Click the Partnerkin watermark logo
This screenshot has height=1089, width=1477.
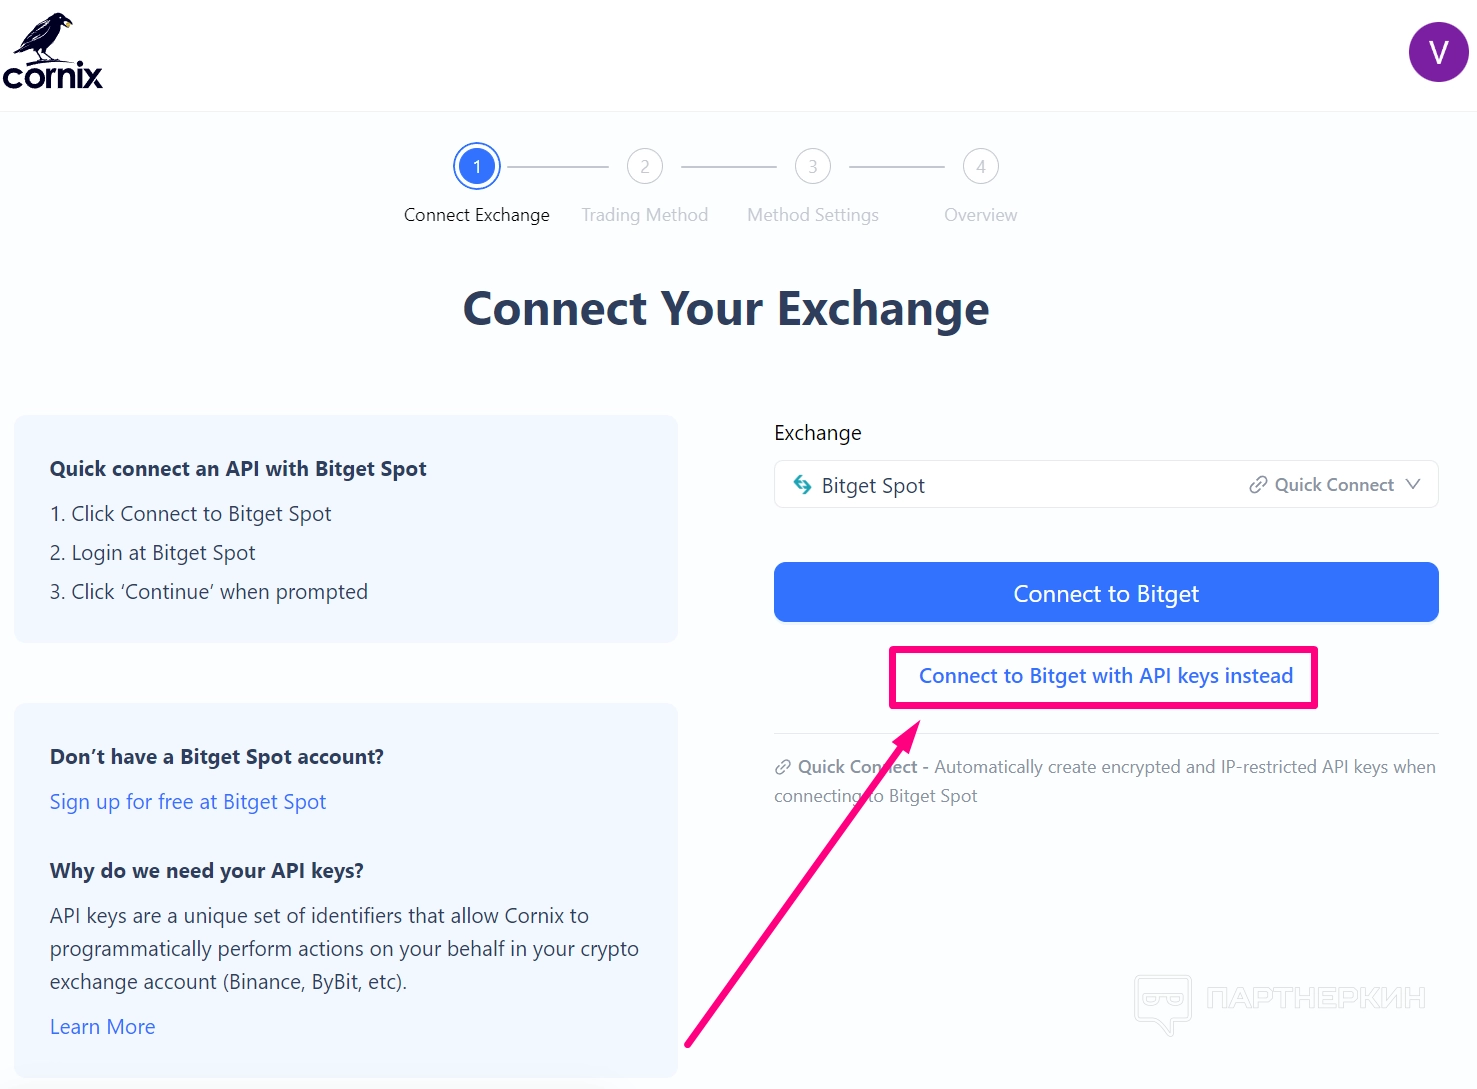1163,1001
